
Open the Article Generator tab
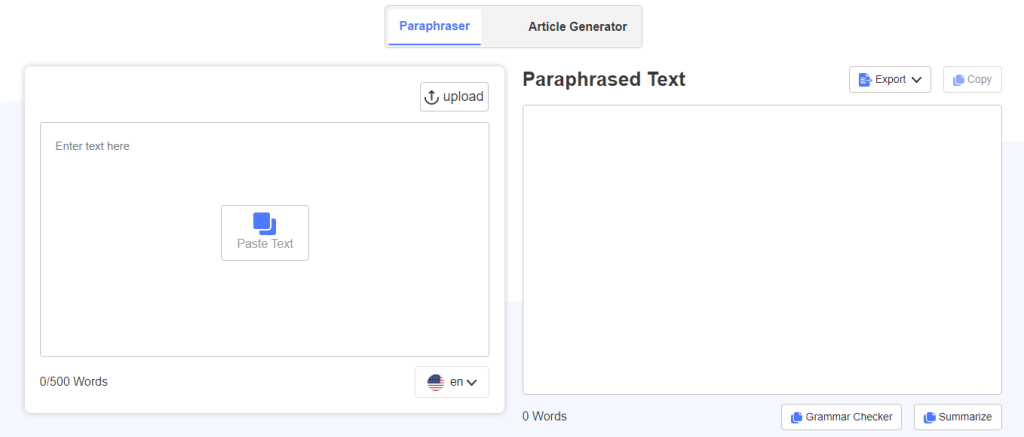pyautogui.click(x=577, y=27)
